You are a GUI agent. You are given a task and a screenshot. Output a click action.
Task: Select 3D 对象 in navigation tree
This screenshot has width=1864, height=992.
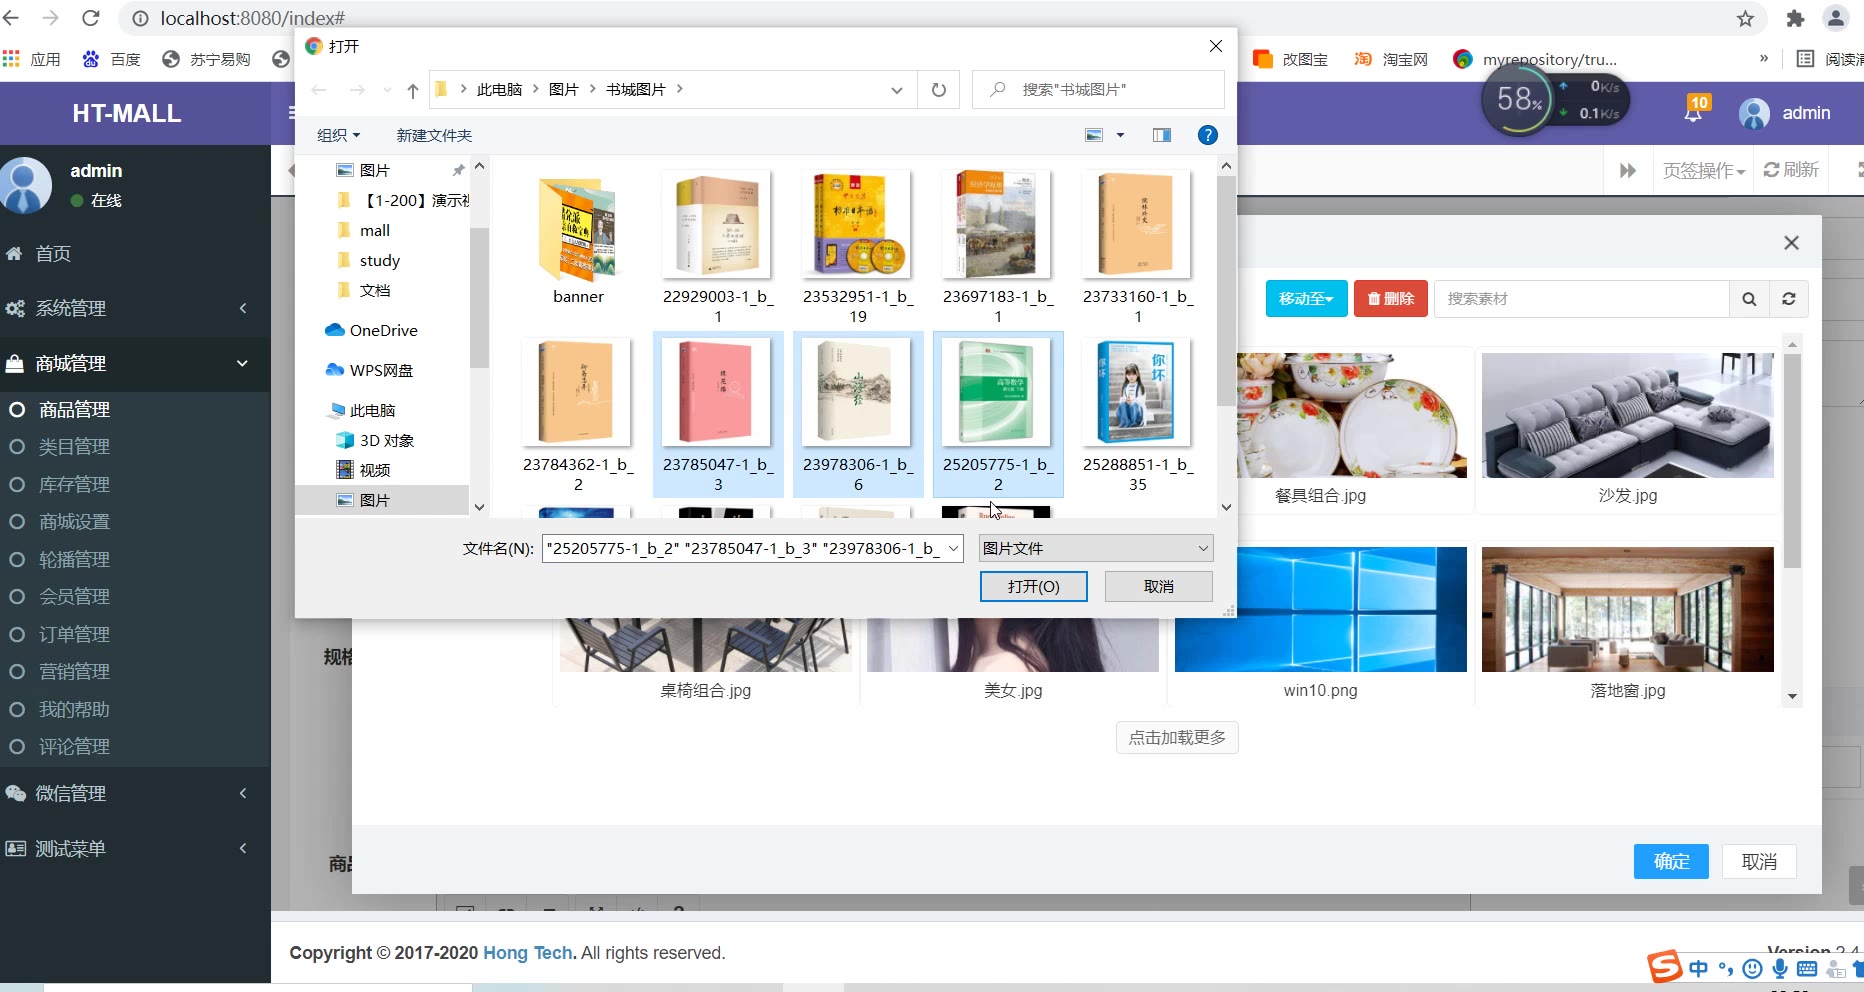tap(375, 440)
